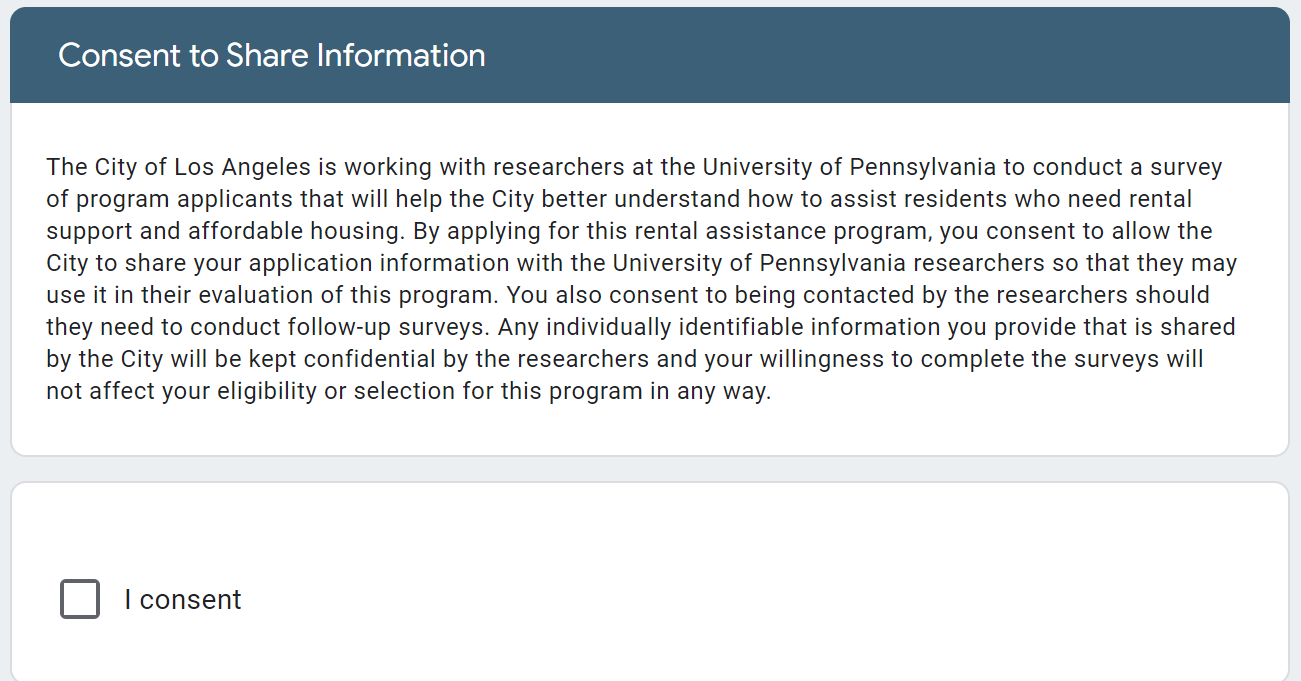Click the "Consent to Share Information" heading
This screenshot has width=1301, height=681.
click(272, 55)
